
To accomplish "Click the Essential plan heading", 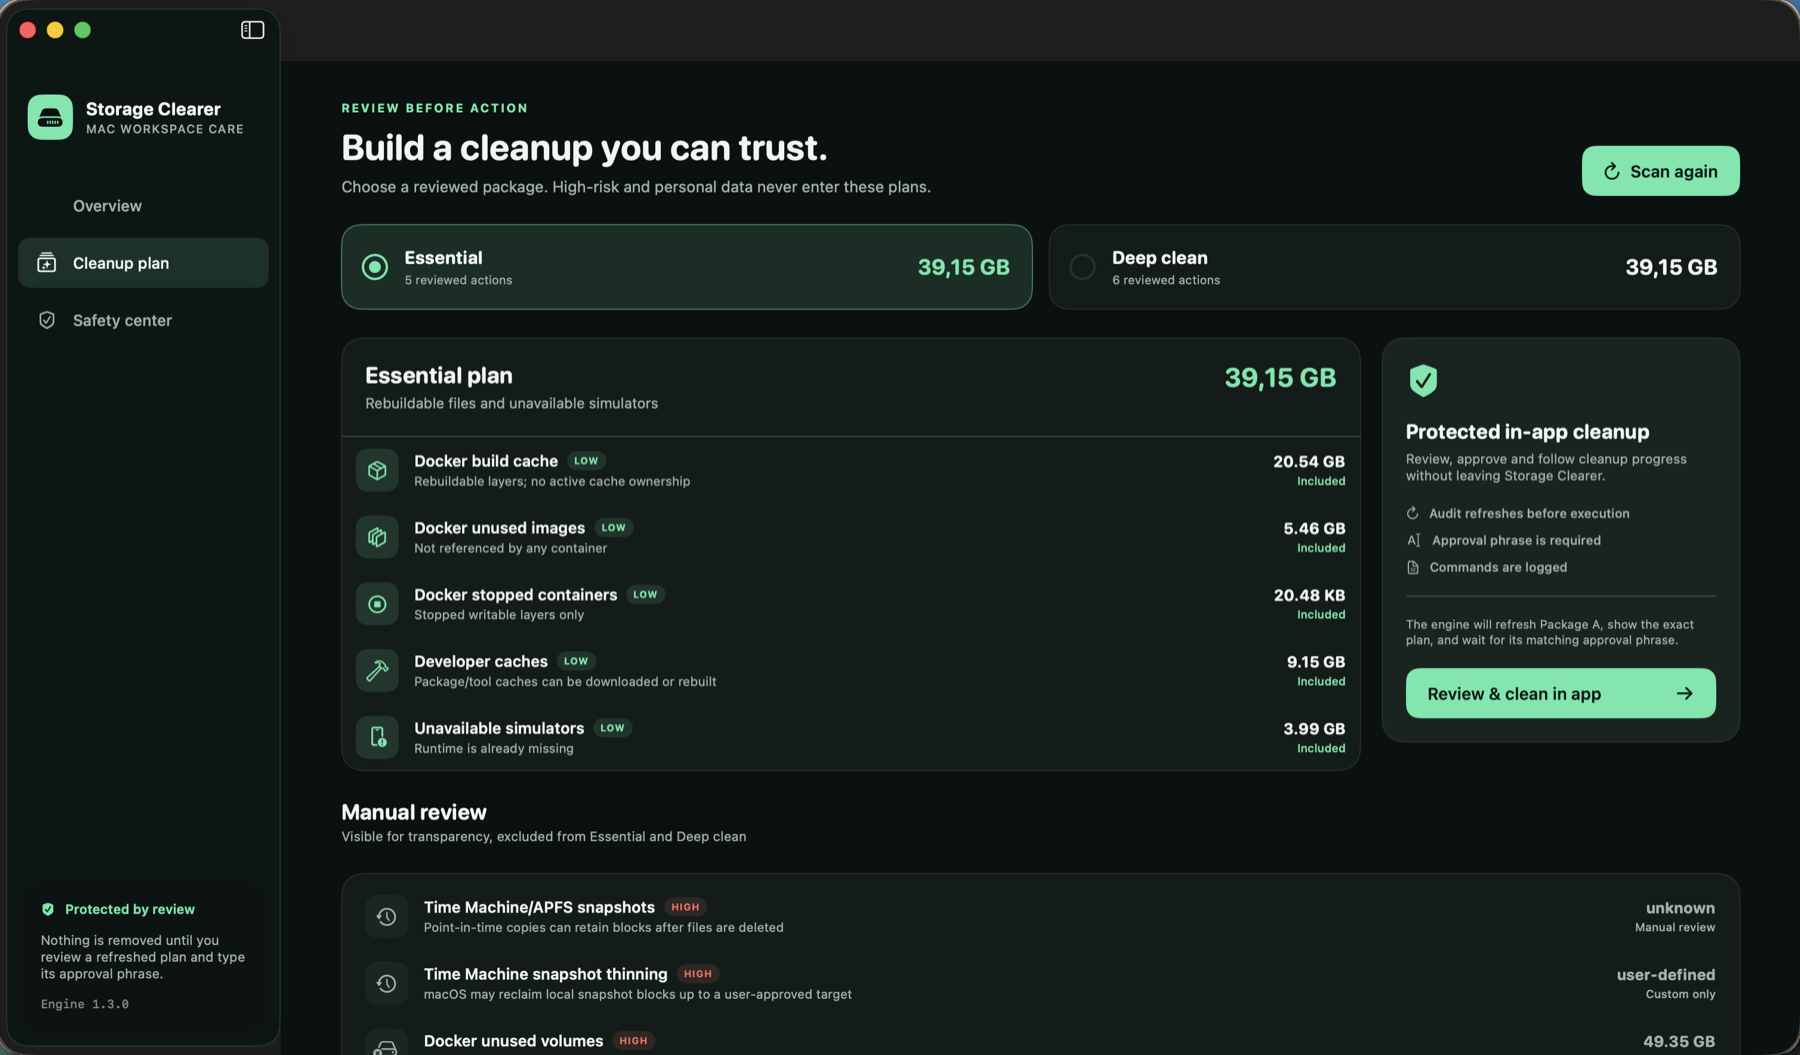I will pos(439,376).
